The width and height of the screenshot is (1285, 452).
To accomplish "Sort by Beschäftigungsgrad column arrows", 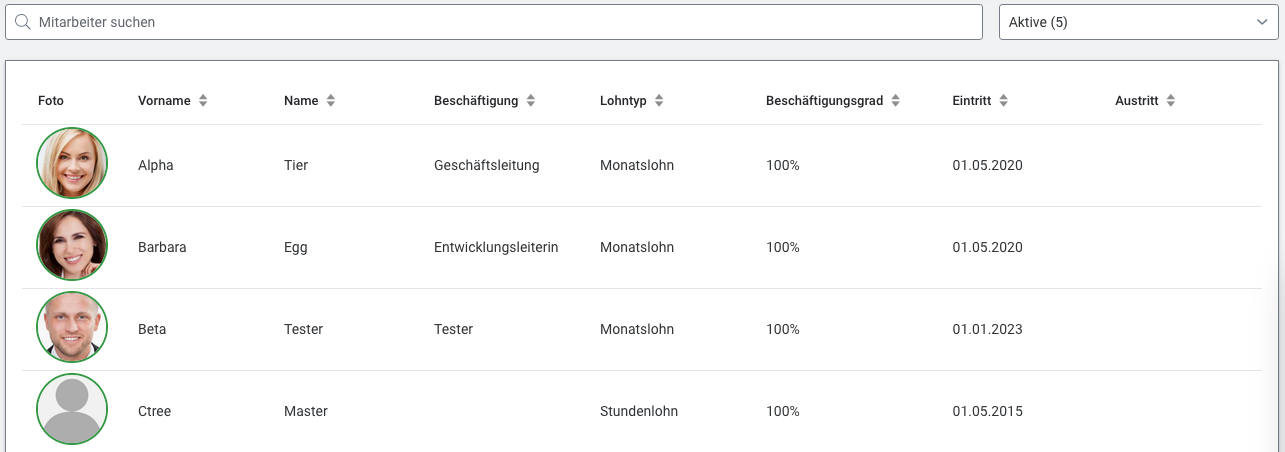I will click(896, 101).
